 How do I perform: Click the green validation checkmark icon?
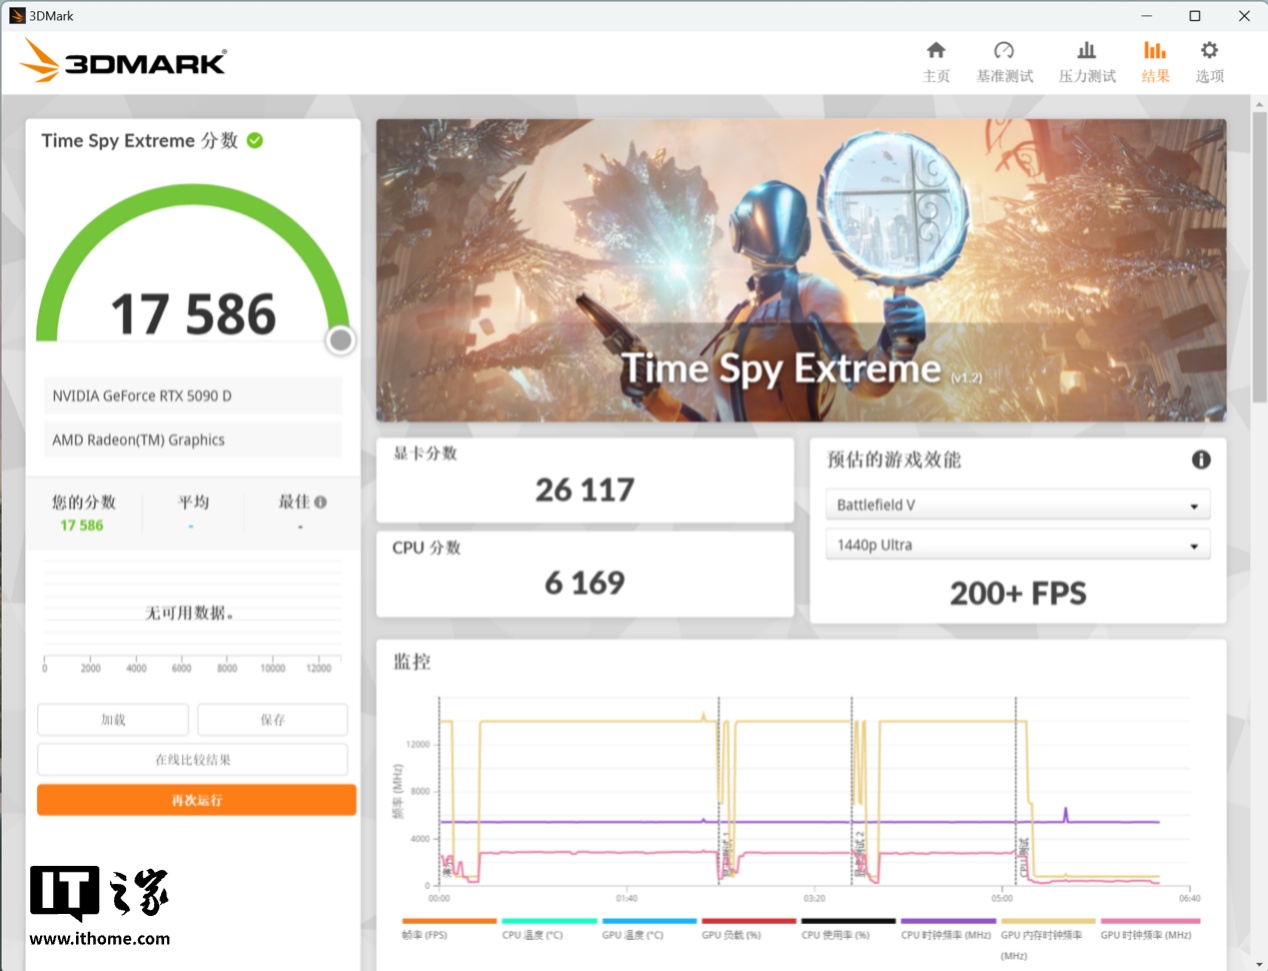coord(255,141)
